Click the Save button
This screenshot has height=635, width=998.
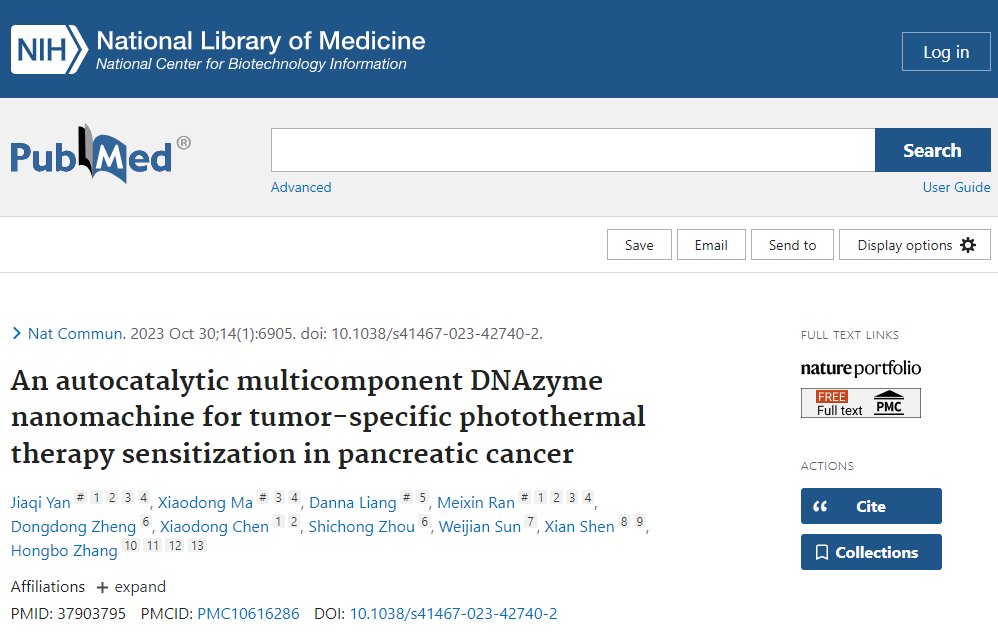[639, 245]
